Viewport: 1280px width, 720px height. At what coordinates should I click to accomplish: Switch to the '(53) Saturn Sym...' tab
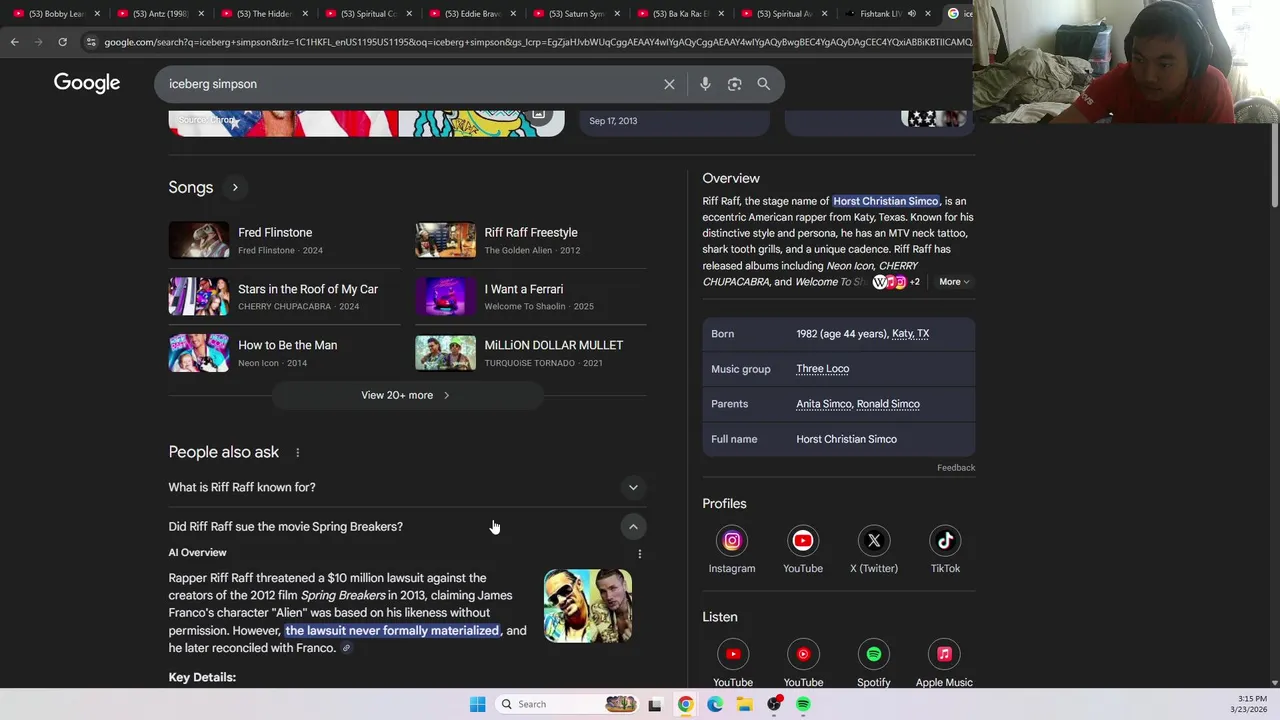tap(576, 14)
